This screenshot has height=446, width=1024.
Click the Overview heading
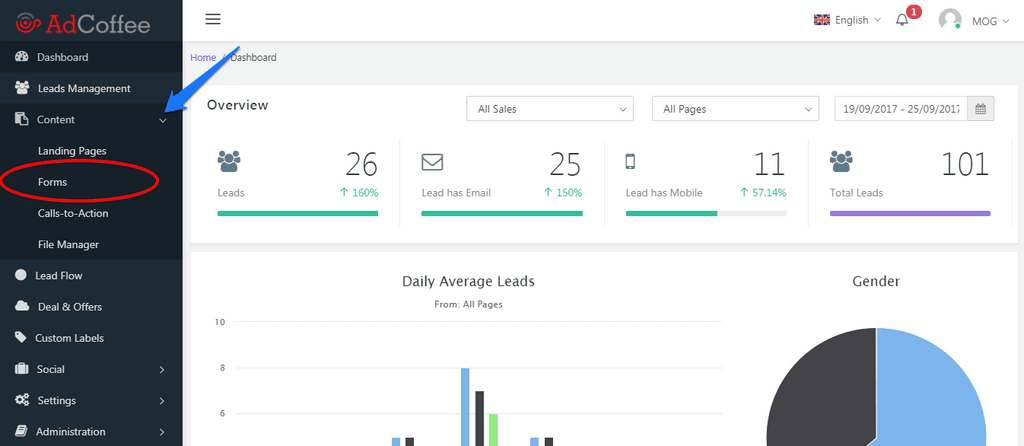click(x=238, y=104)
